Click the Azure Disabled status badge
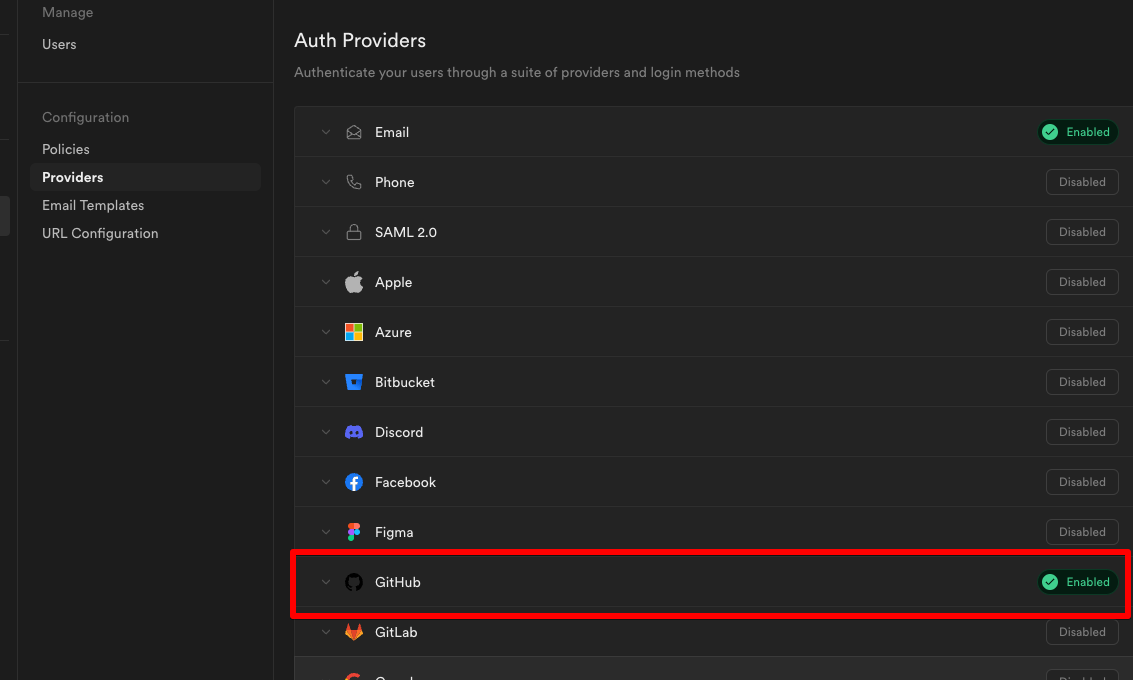 [x=1082, y=332]
